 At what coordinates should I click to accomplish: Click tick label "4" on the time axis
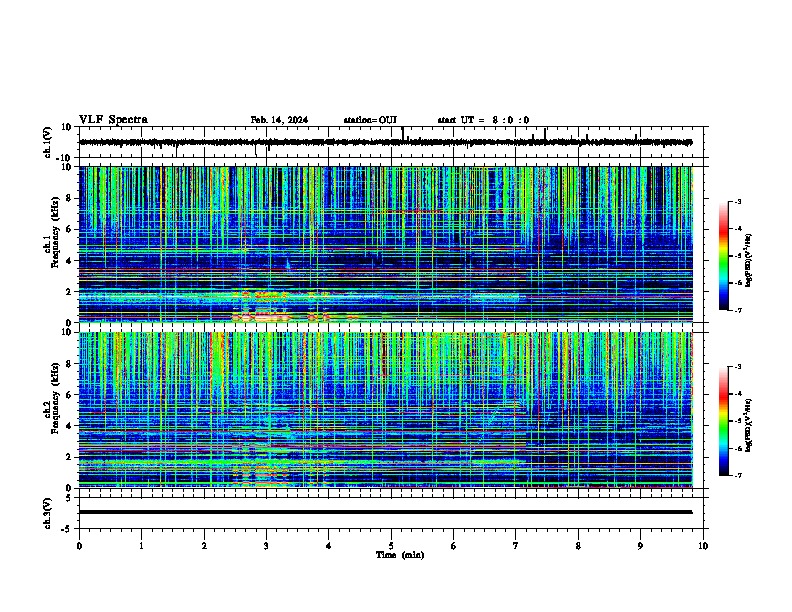pyautogui.click(x=329, y=546)
